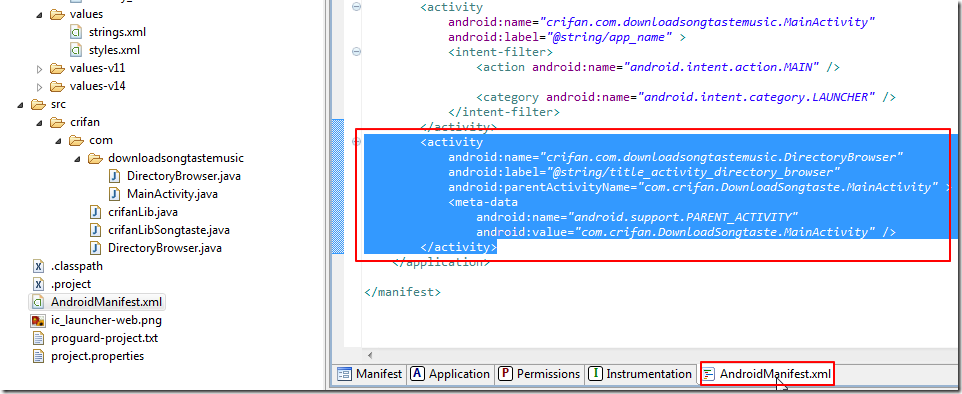Open crifanLib.java file

click(x=143, y=212)
